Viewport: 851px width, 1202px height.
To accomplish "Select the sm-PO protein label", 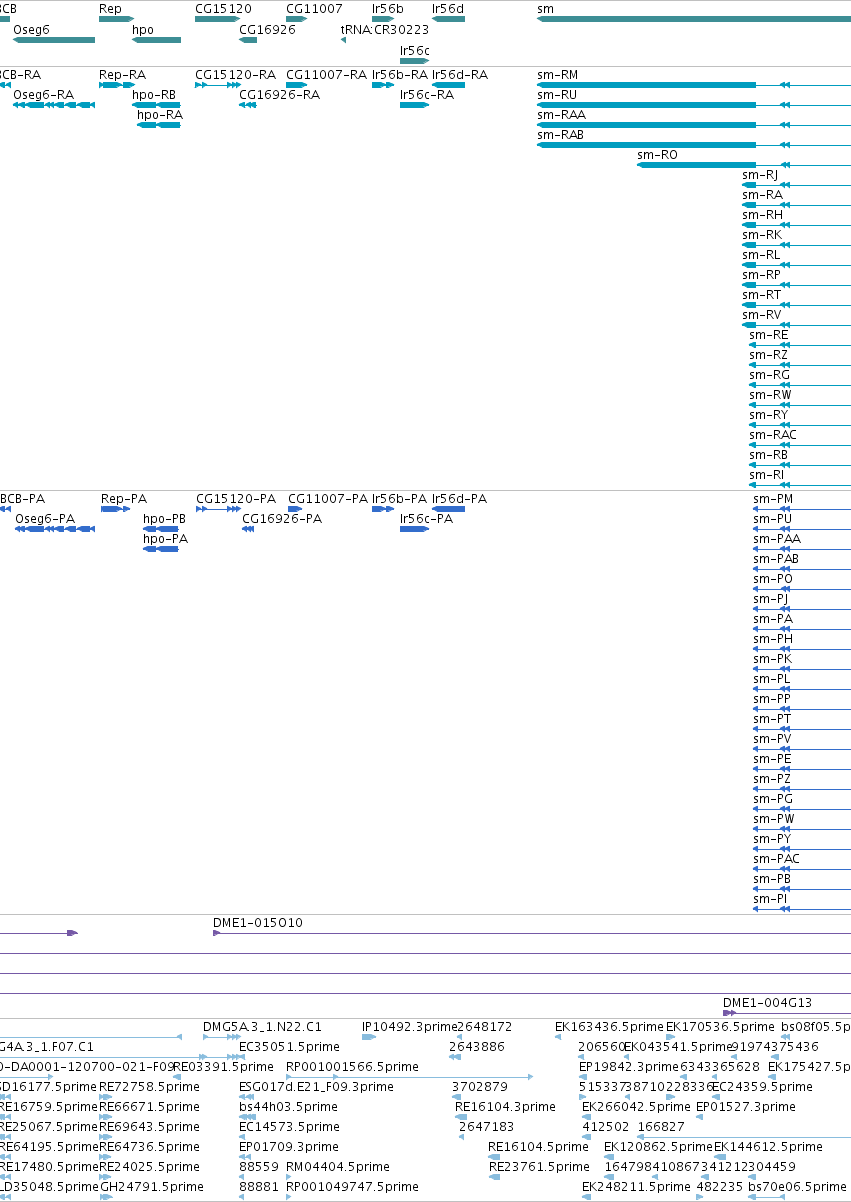I will coord(773,579).
